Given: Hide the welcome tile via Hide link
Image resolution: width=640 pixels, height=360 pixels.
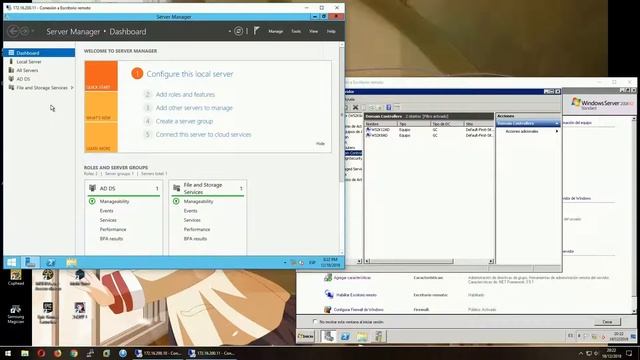Looking at the screenshot, I should coord(320,144).
